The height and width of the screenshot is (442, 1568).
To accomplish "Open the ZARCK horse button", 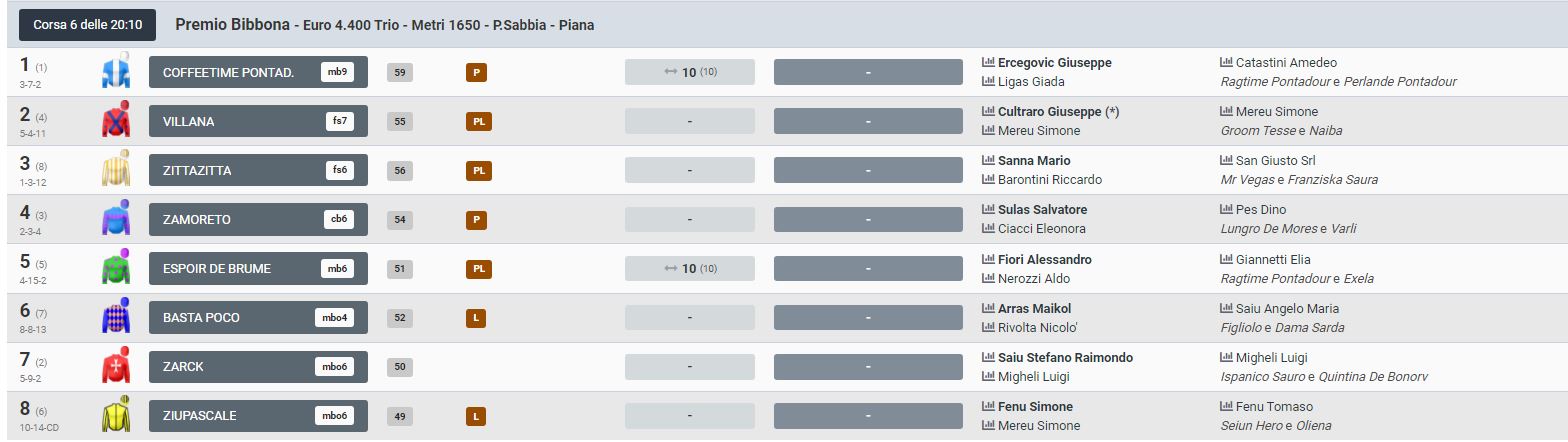I will point(258,366).
